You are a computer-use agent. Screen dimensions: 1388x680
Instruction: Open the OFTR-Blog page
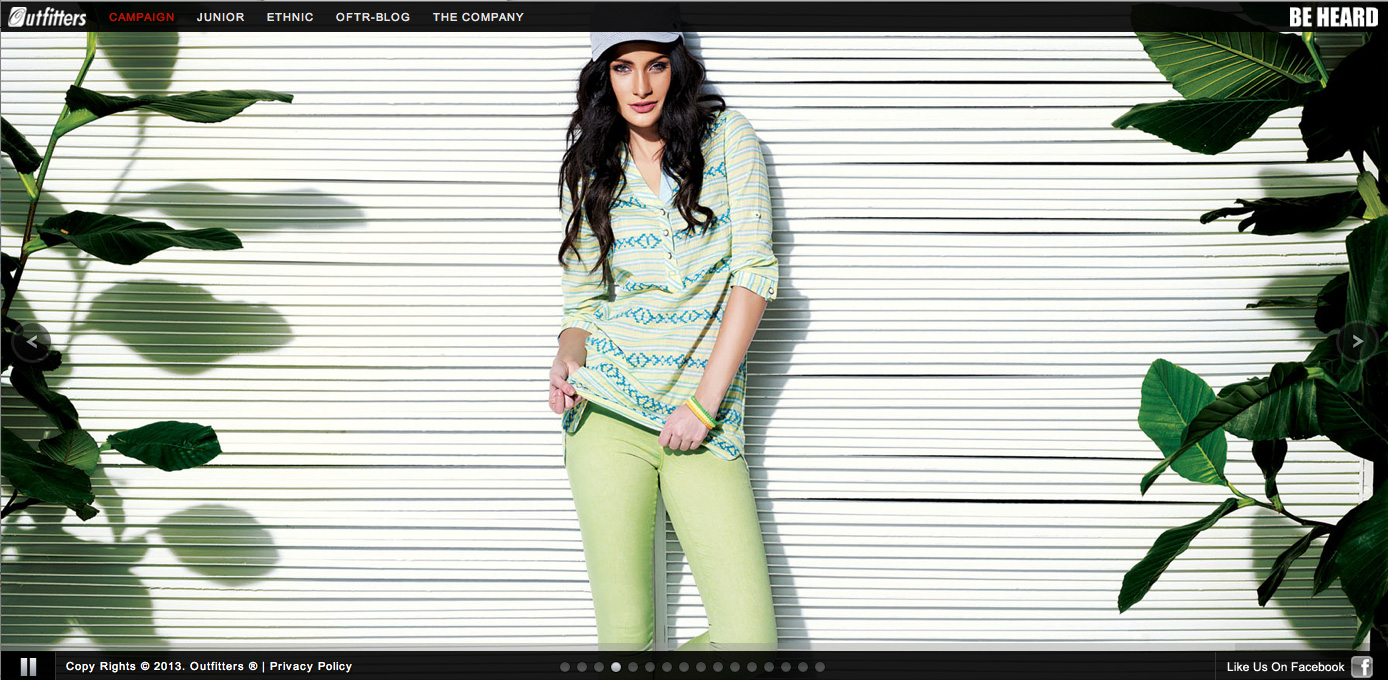tap(373, 17)
